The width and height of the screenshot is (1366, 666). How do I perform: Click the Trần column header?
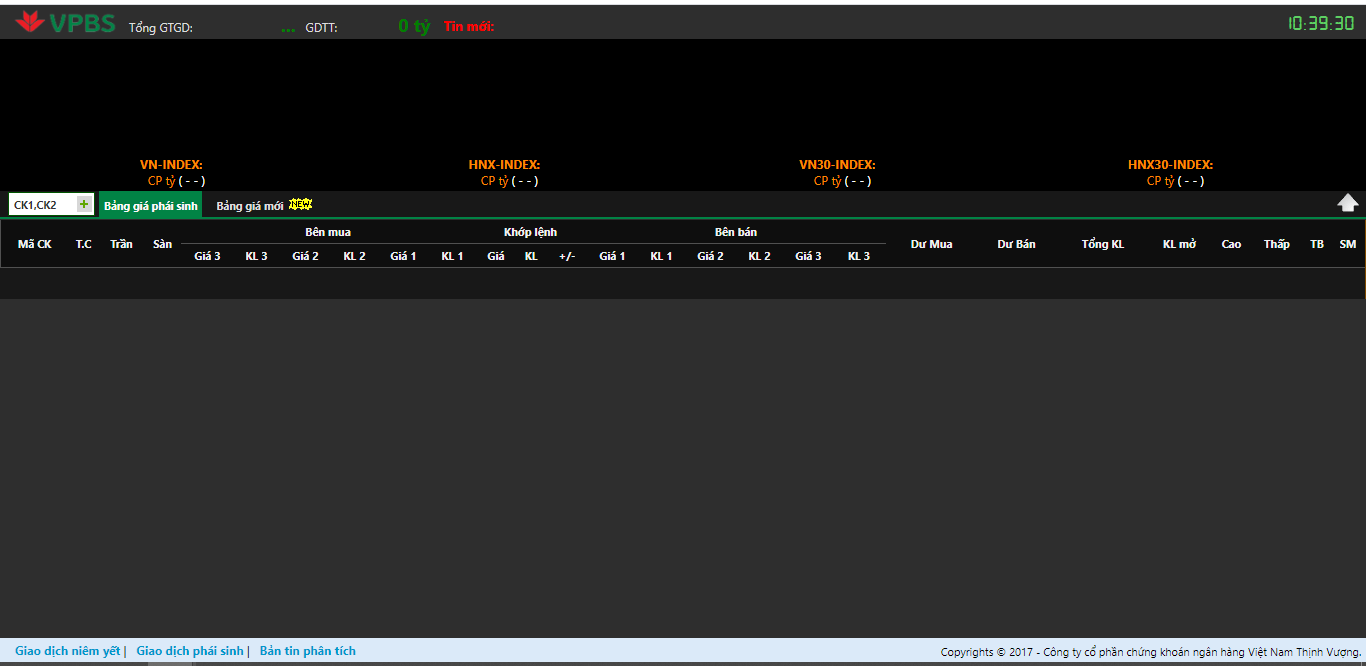click(x=121, y=244)
